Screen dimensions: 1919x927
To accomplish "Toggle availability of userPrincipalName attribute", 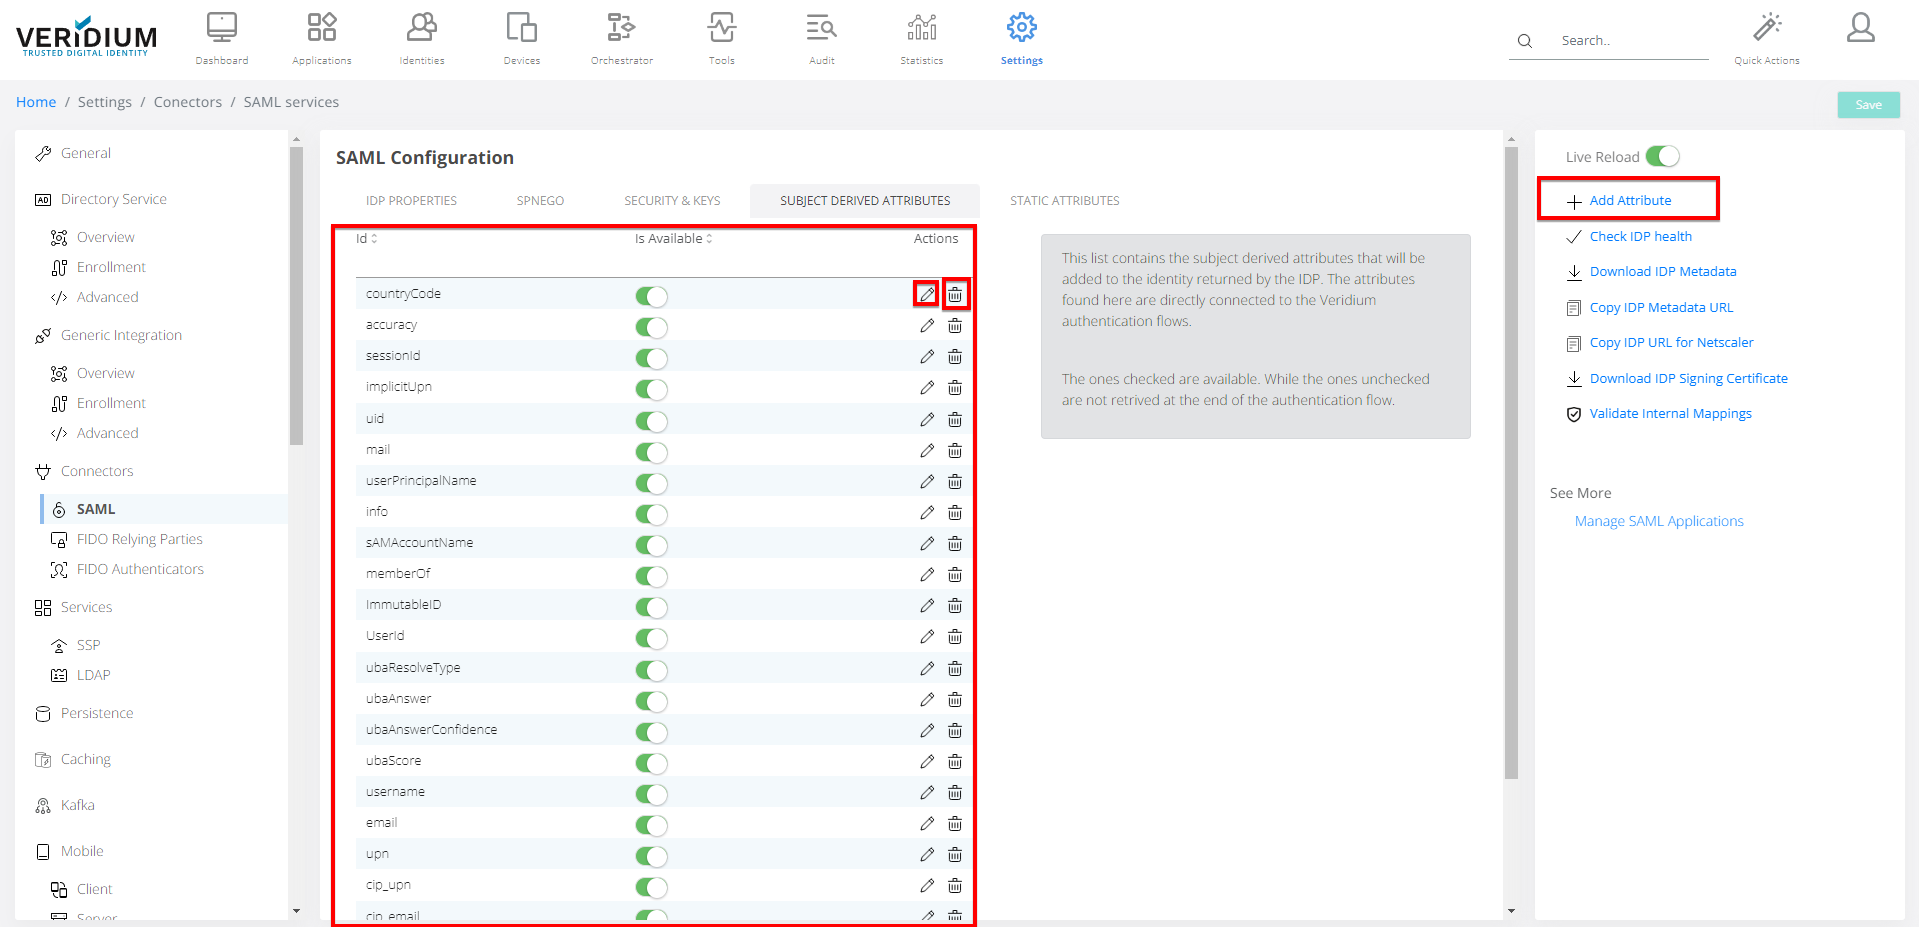I will (x=651, y=483).
